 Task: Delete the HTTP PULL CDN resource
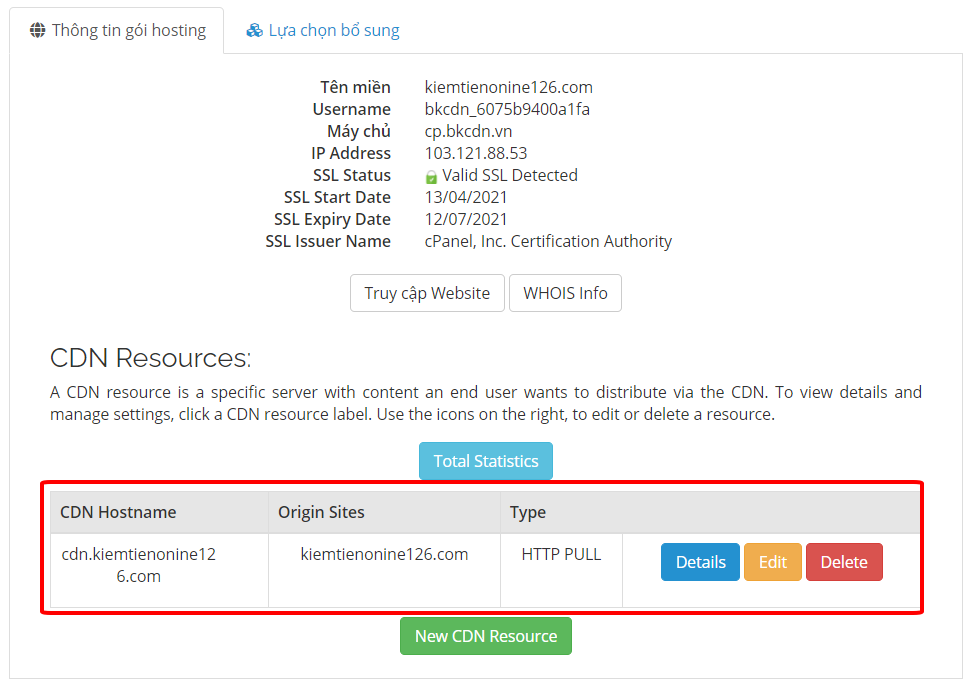point(844,562)
